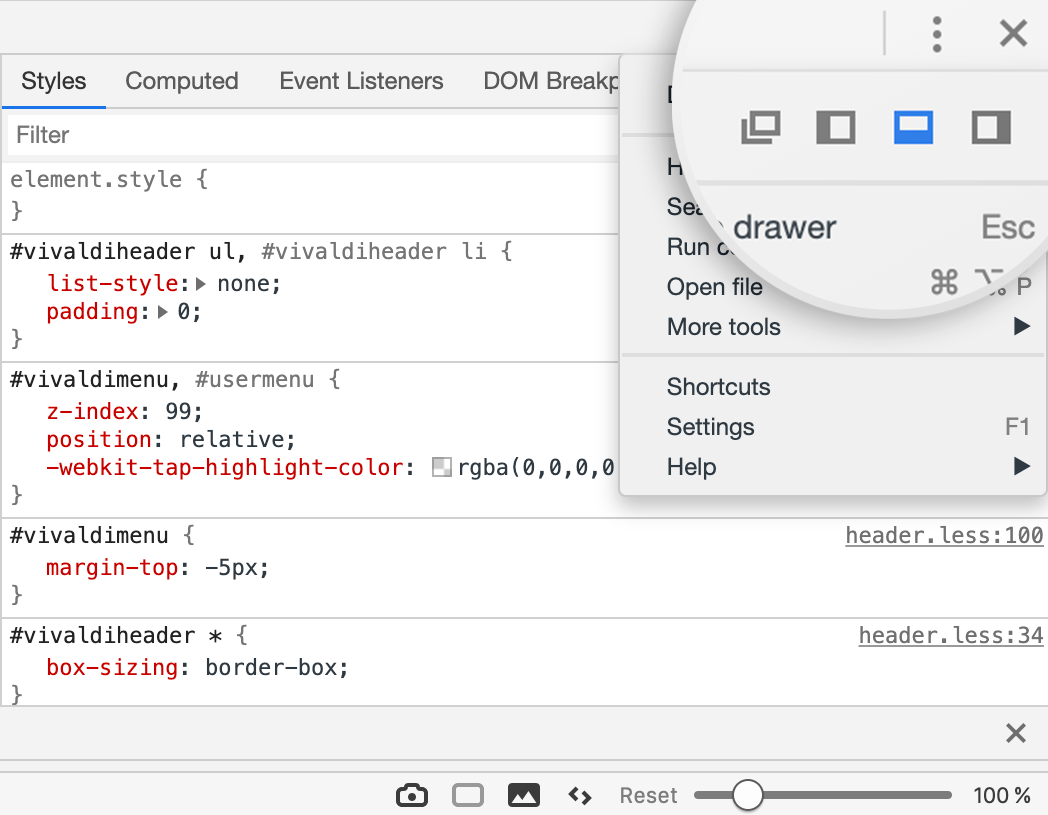The image size is (1048, 815).
Task: Click the list-style property name
Action: click(112, 283)
